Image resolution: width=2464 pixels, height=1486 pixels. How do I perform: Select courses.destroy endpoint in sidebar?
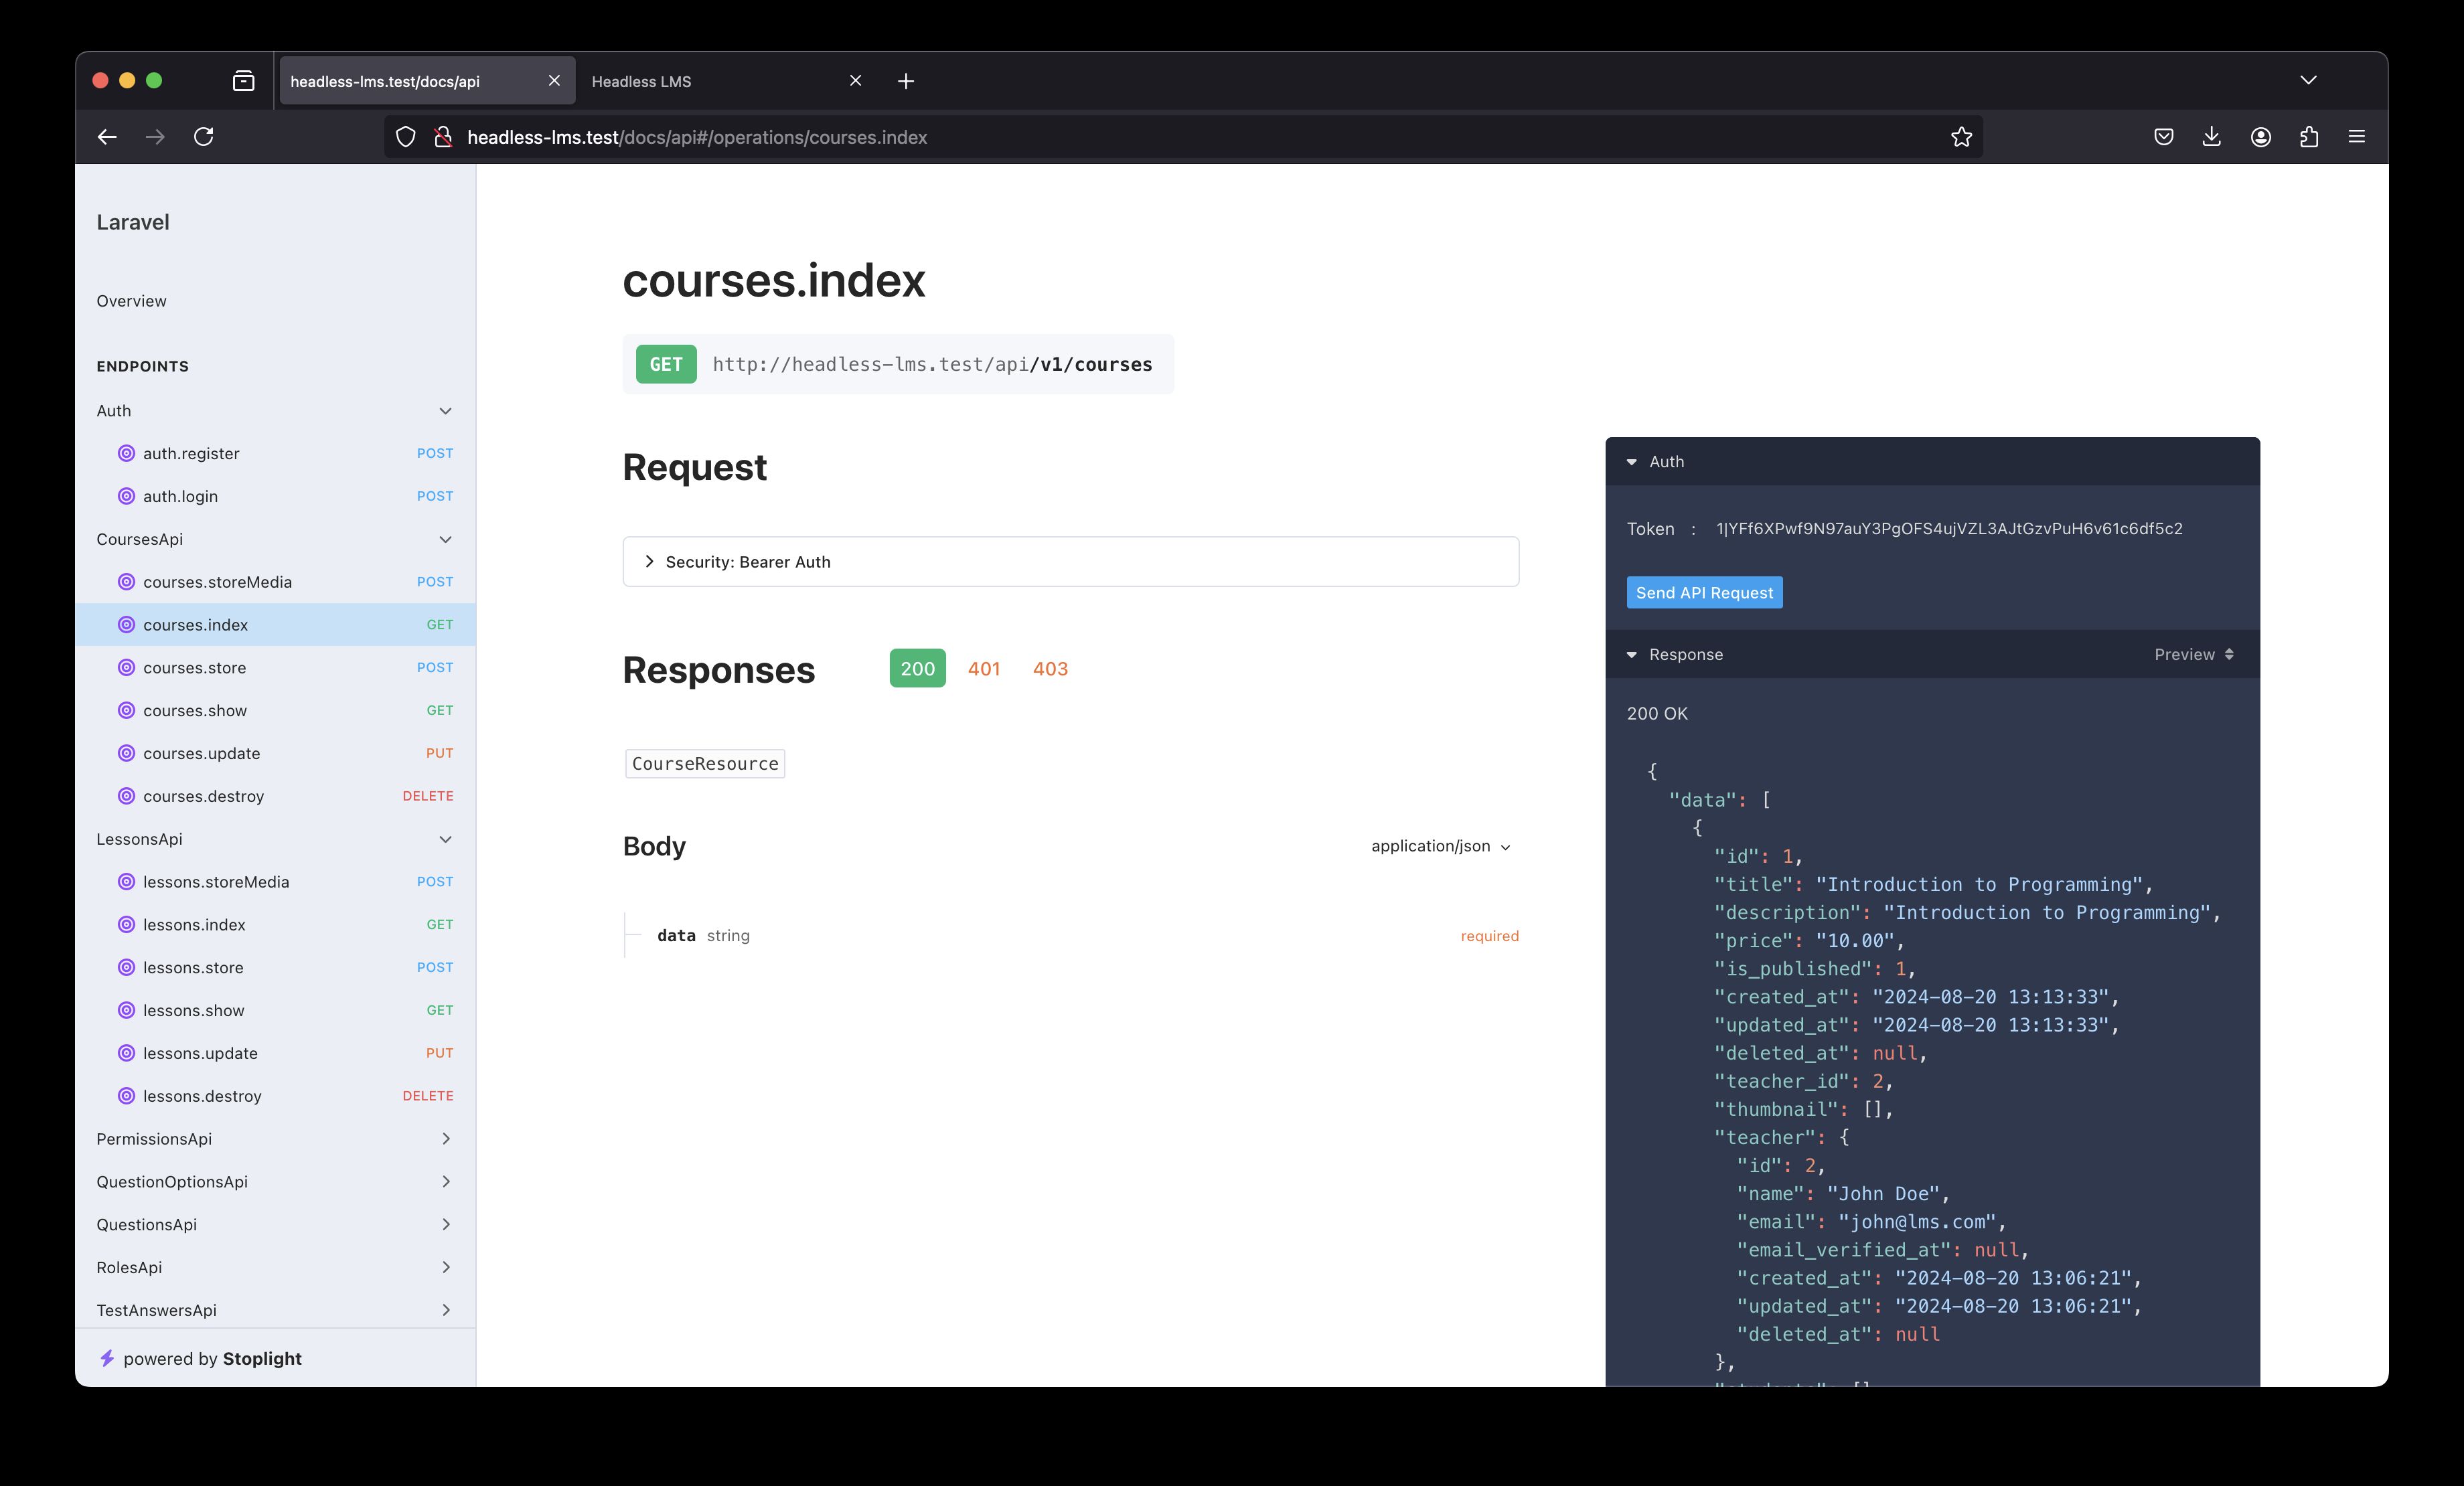[x=203, y=796]
